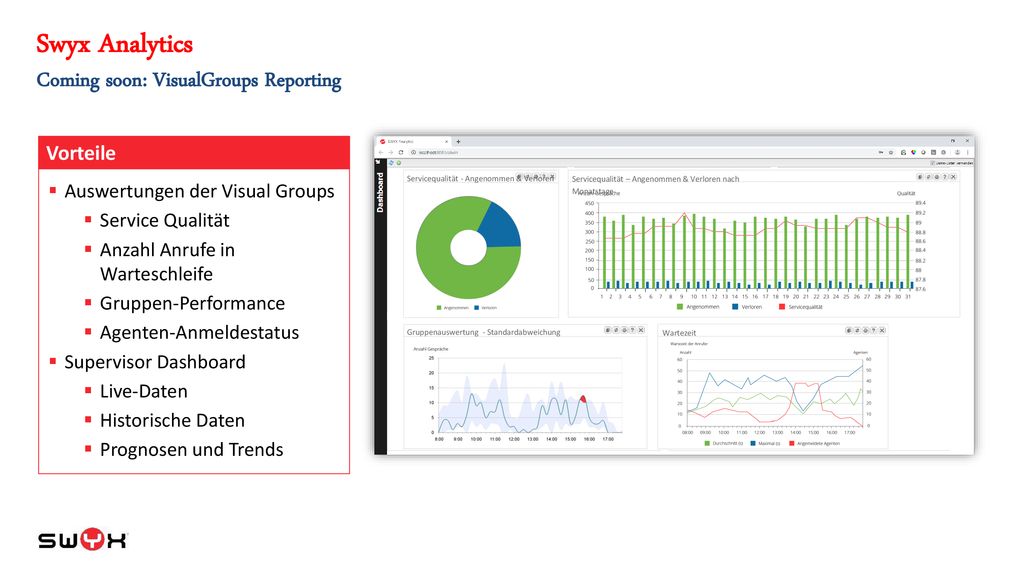
Task: Click 'Coming soon: VisualGroups Reporting' subtitle
Action: [189, 80]
